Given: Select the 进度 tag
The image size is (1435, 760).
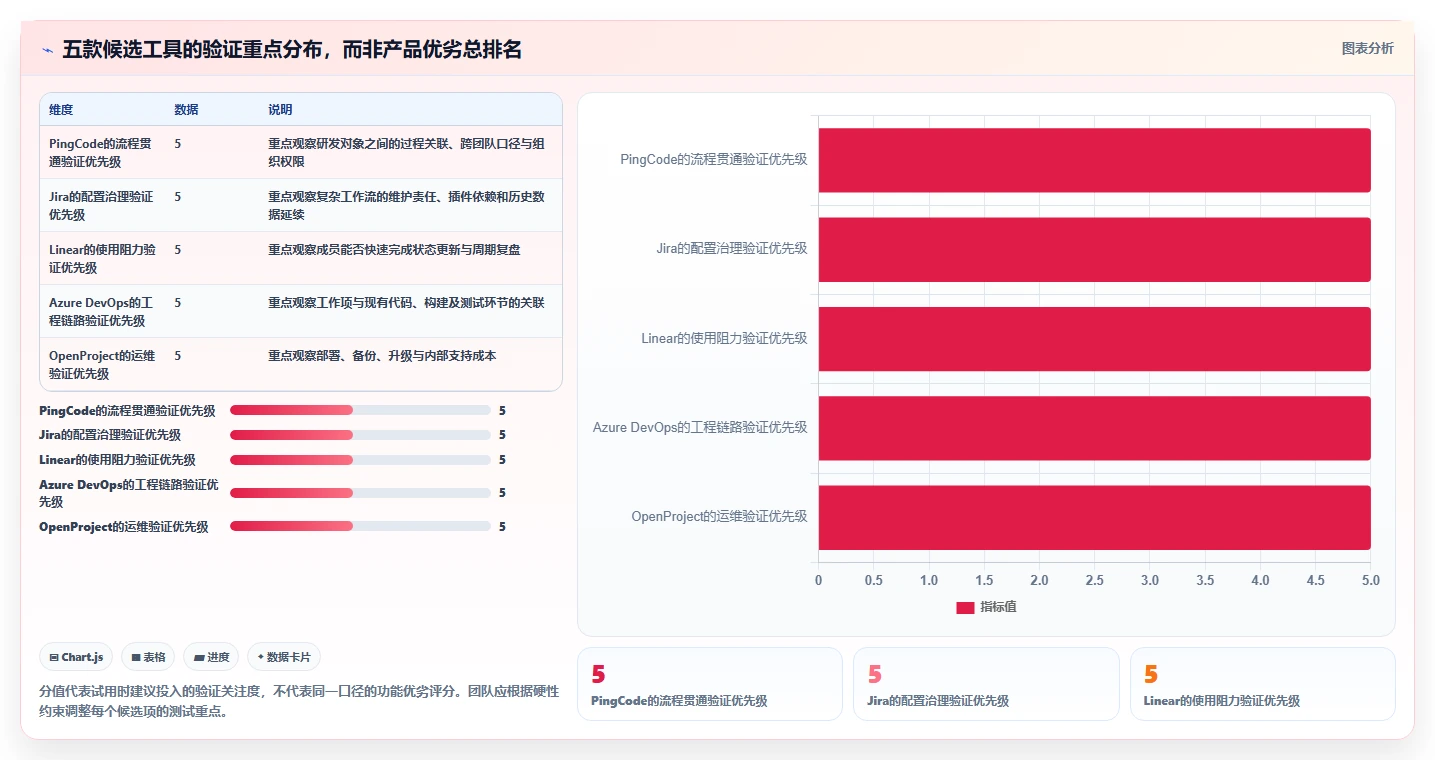Looking at the screenshot, I should (211, 657).
